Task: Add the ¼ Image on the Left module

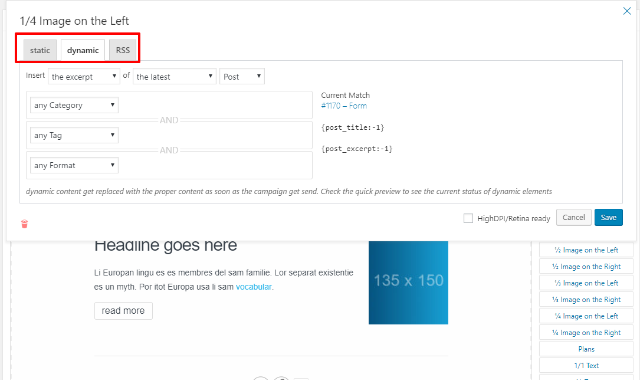Action: [x=586, y=316]
